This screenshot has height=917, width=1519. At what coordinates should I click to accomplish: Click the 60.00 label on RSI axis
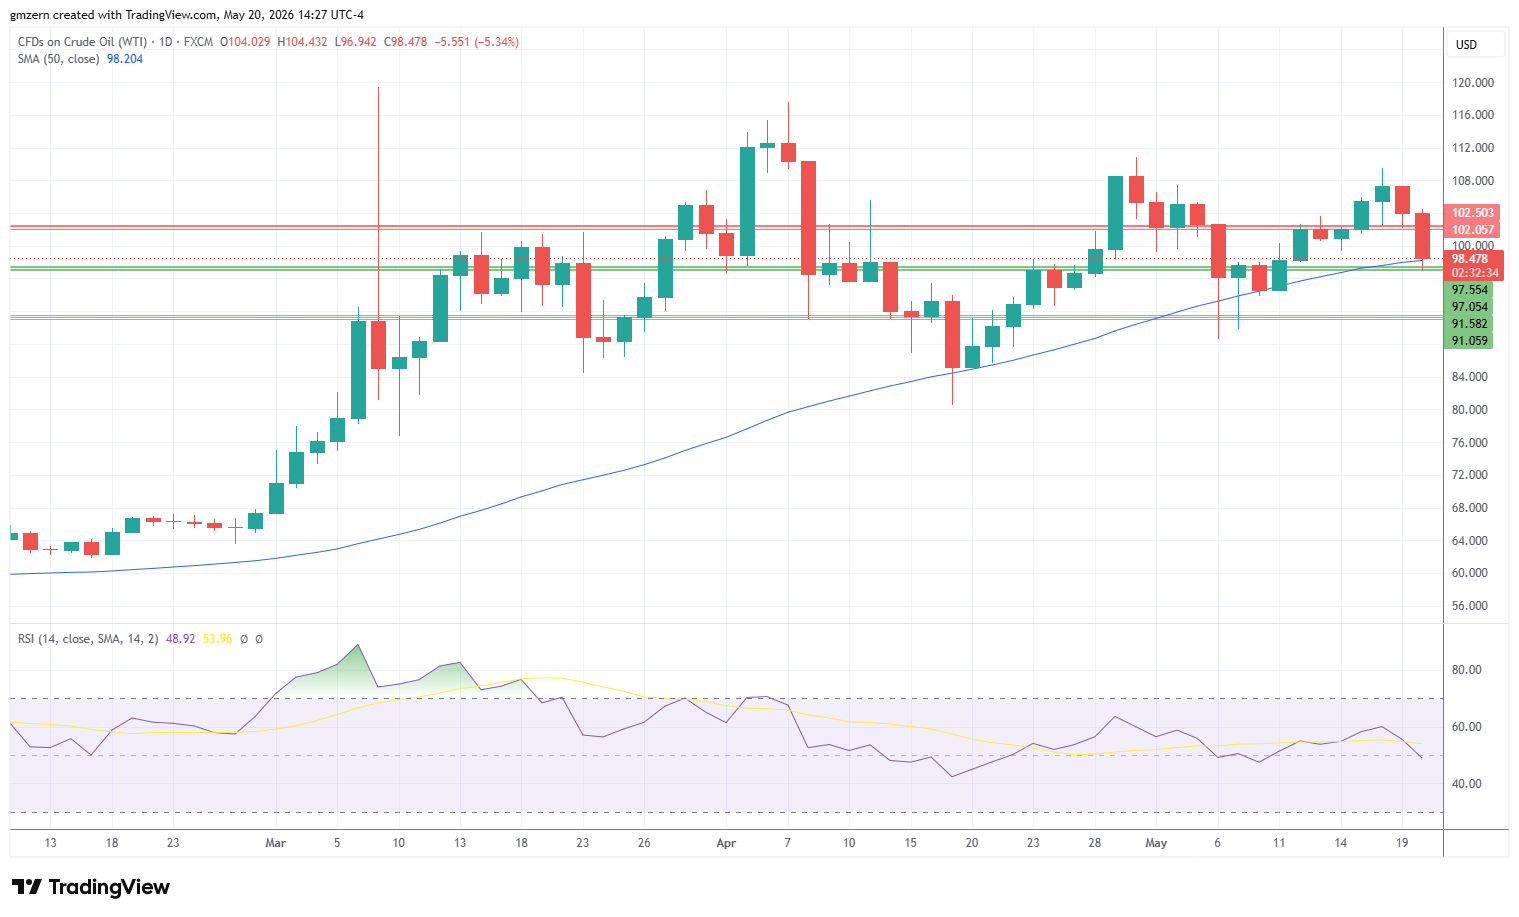(x=1467, y=727)
